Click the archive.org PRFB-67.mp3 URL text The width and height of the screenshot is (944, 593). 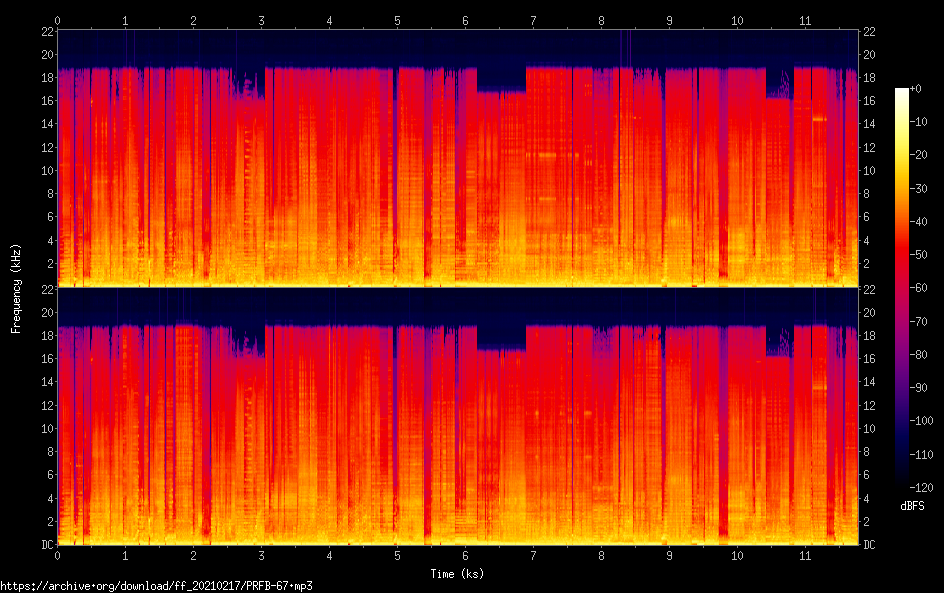157,586
